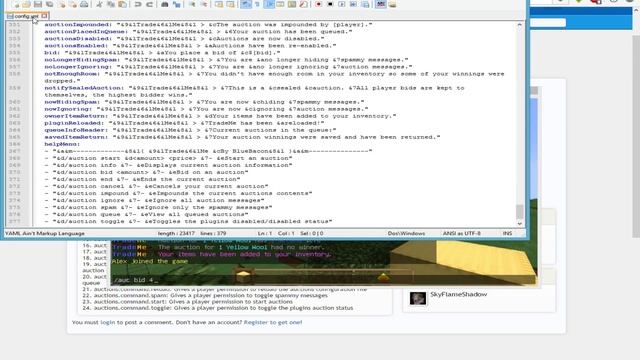Stop macro recording with the black square icon
The image size is (640, 360).
coord(330,4)
